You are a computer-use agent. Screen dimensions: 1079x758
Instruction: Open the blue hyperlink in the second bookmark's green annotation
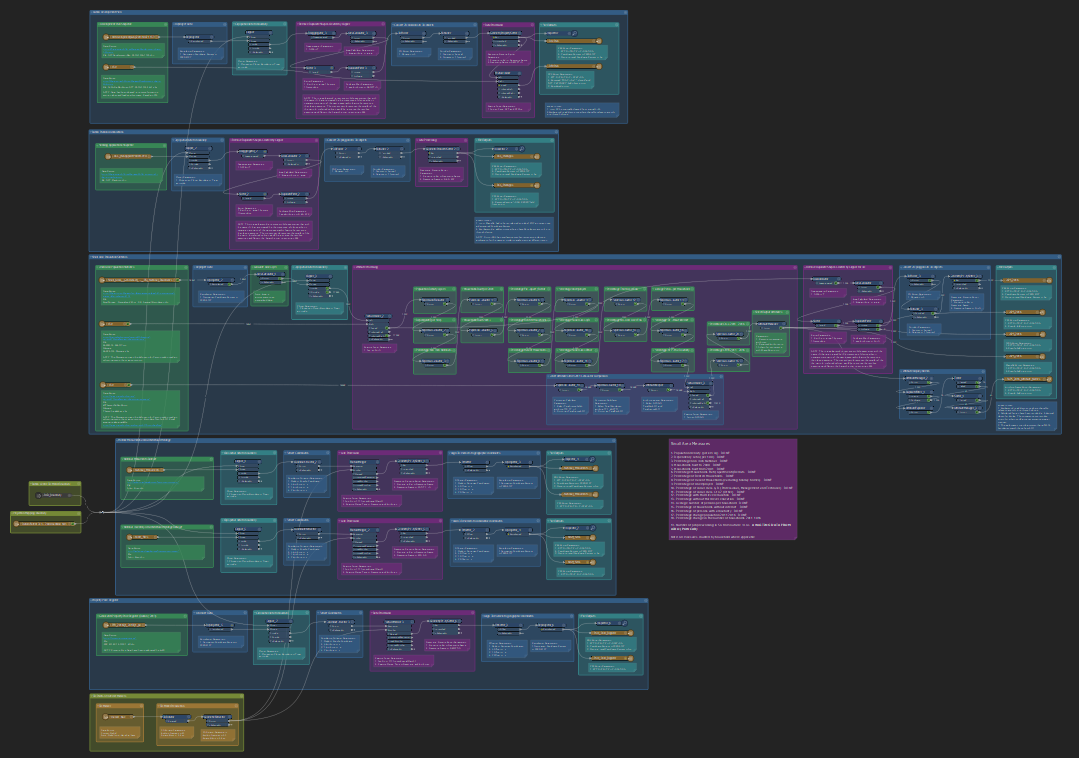point(131,175)
